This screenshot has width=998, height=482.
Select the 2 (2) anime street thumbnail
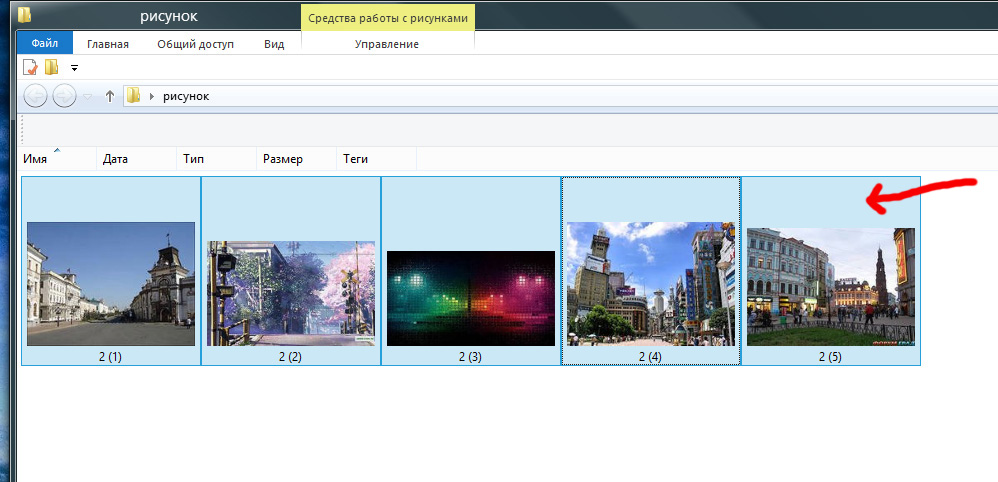[x=291, y=293]
